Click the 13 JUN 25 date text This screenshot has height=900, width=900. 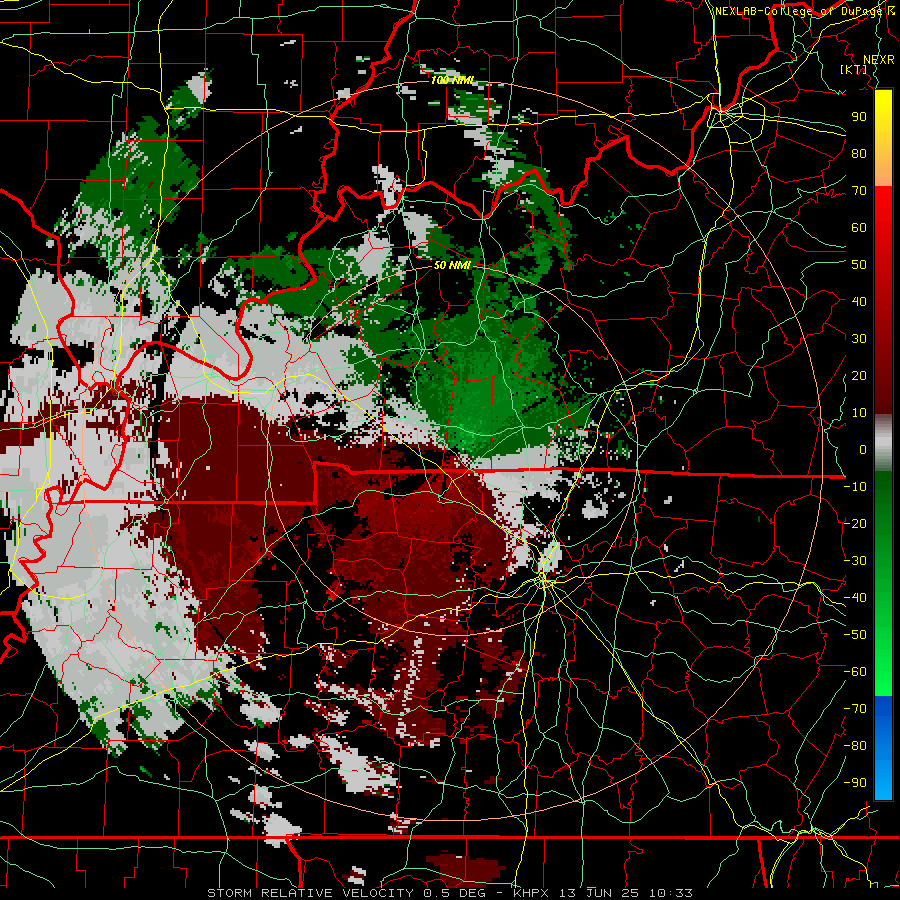point(600,893)
